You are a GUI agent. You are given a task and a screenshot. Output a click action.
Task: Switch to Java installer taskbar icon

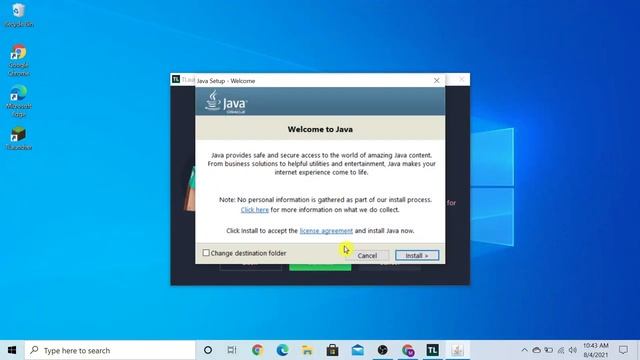point(458,350)
